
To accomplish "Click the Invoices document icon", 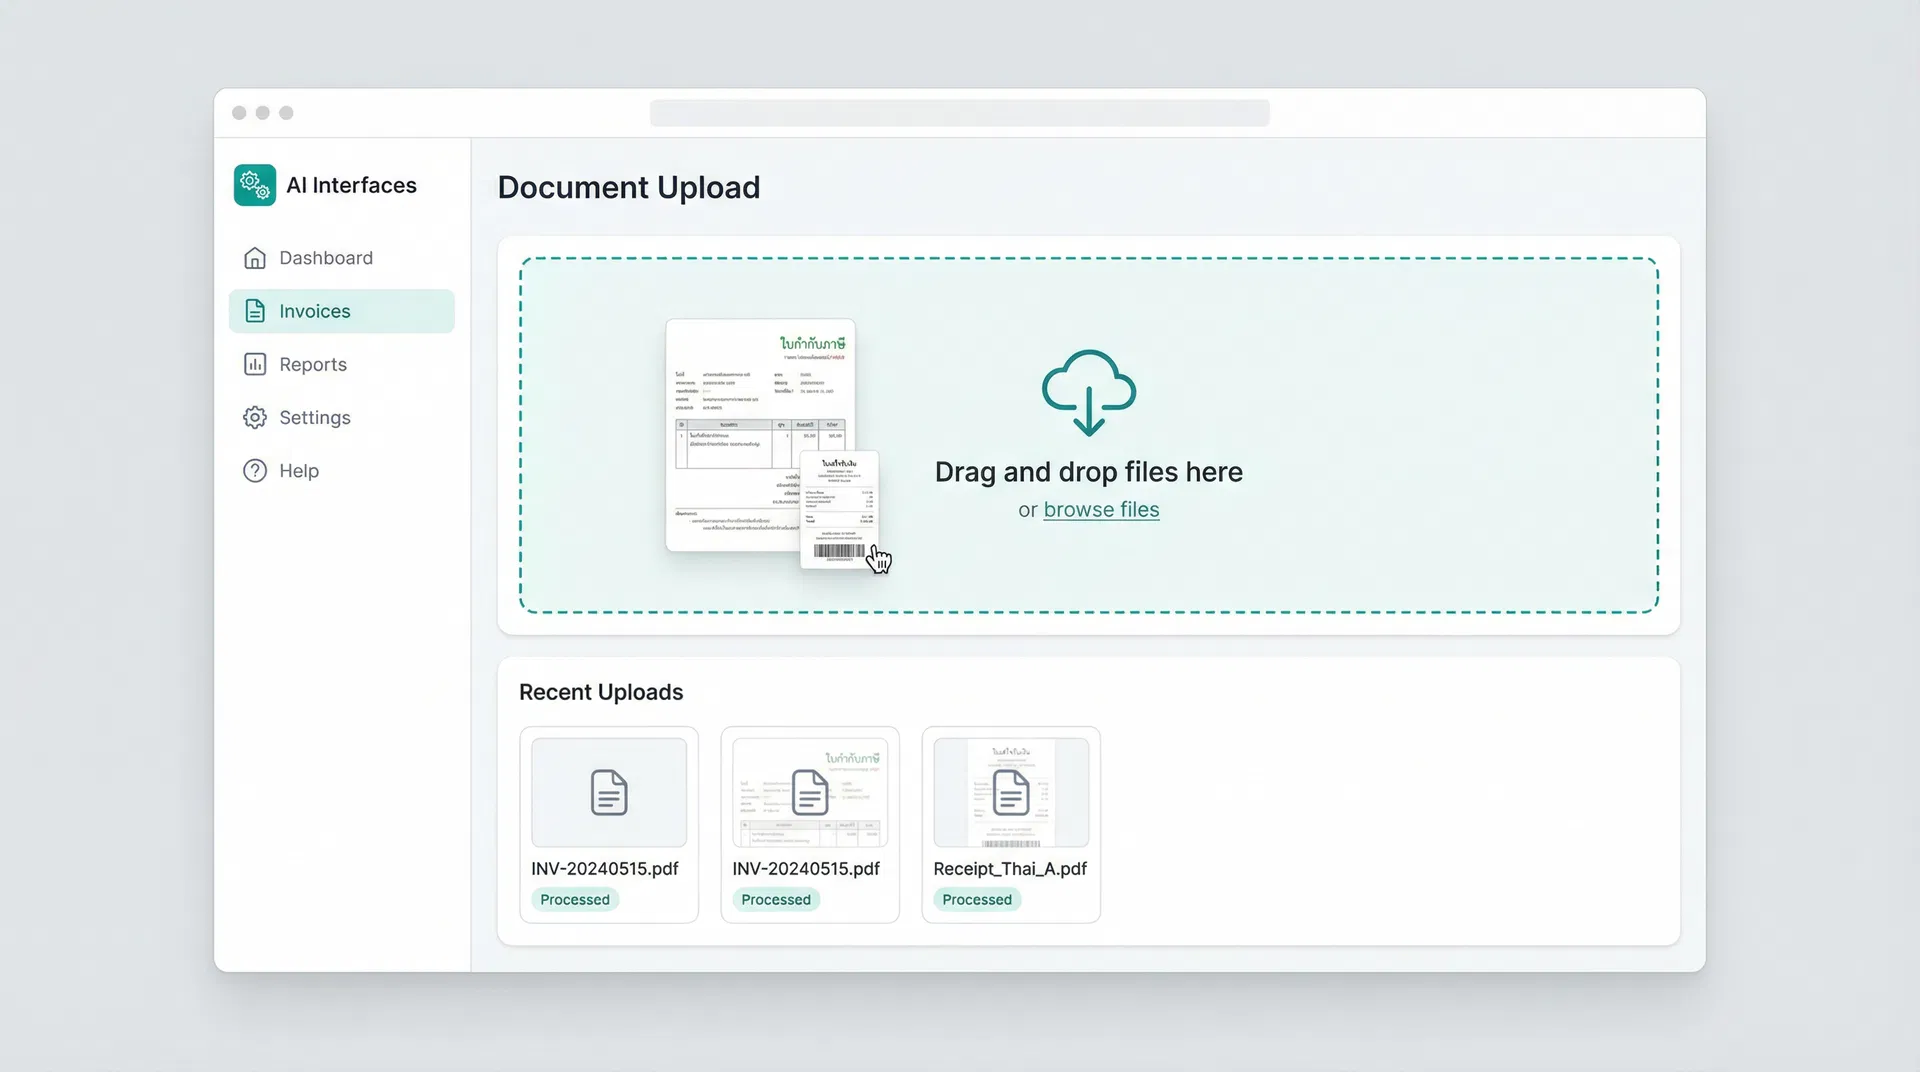I will (x=255, y=311).
